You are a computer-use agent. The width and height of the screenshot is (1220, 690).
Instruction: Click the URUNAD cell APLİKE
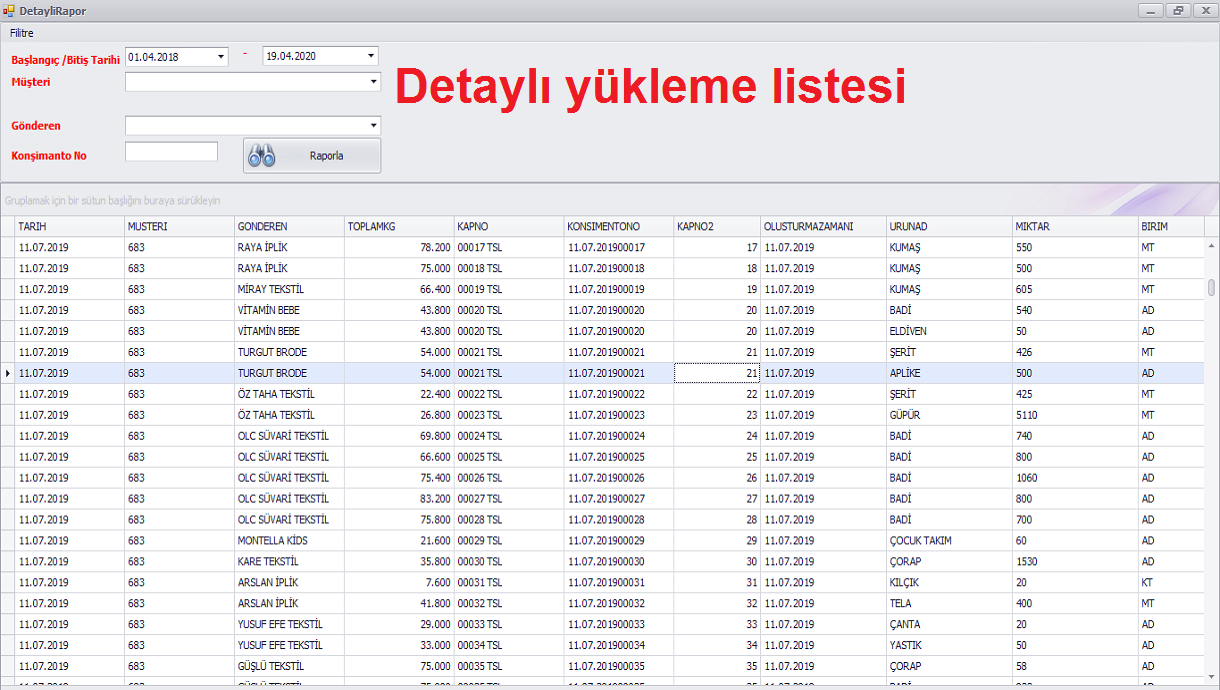coord(950,373)
